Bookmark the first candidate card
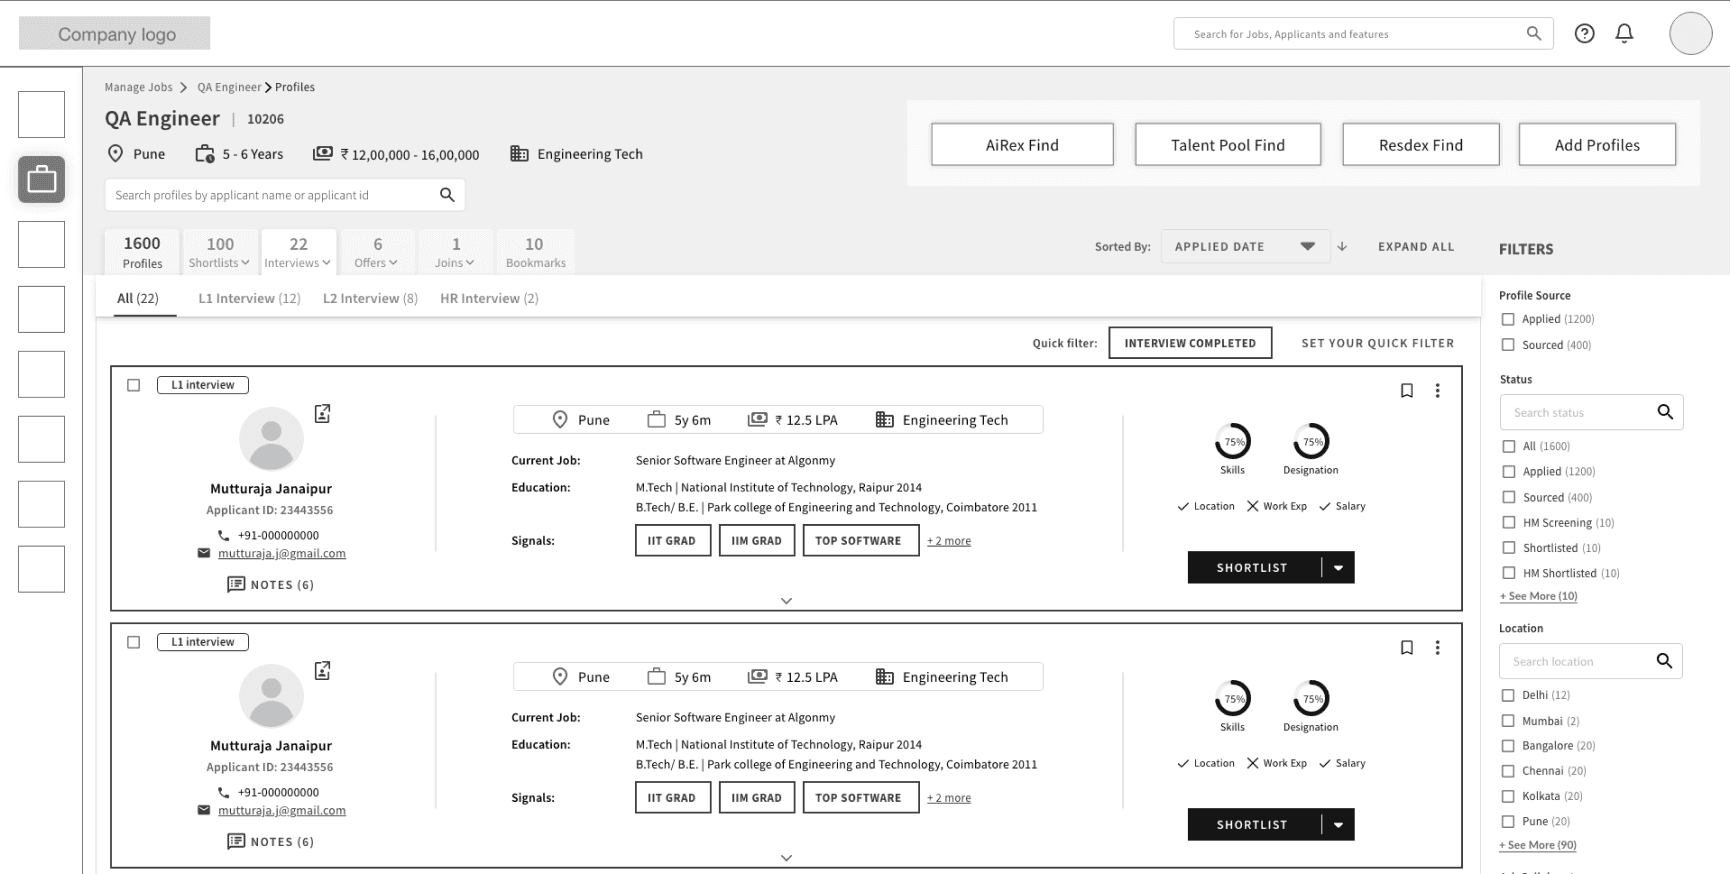 point(1406,391)
